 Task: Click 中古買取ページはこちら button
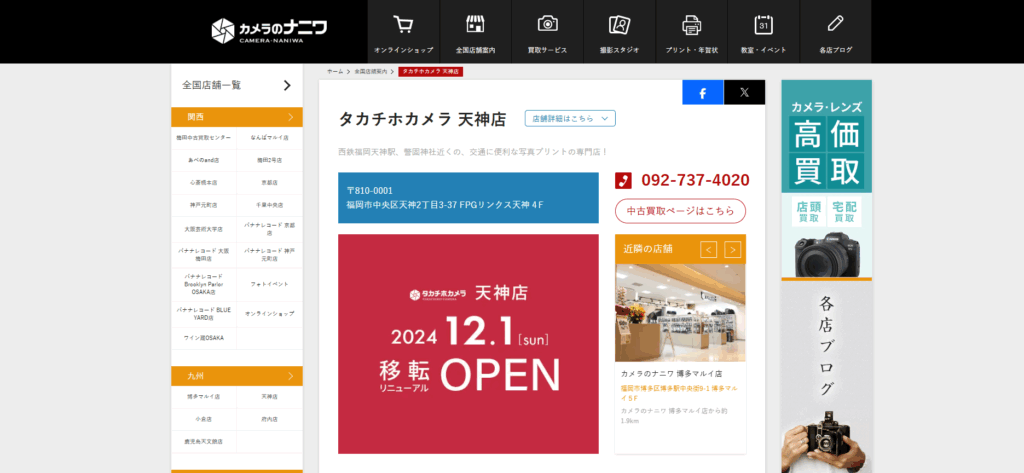(680, 211)
